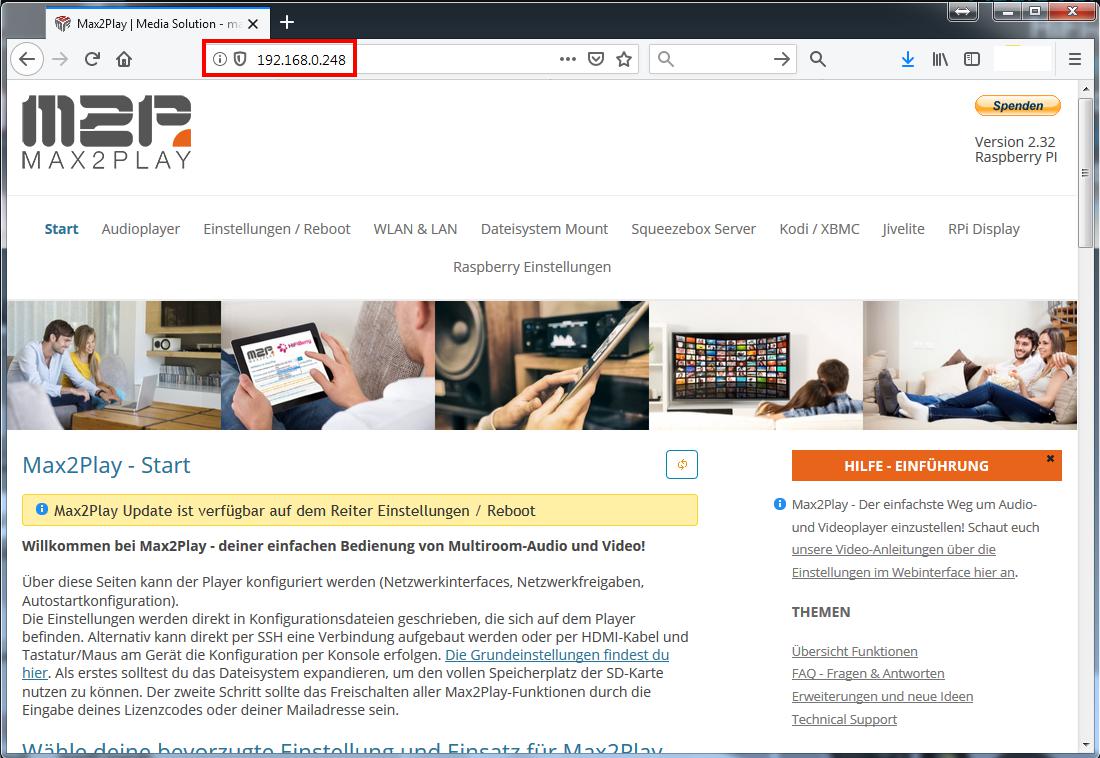Screen dimensions: 1100x758
Task: Bookmark this page with star icon
Action: [624, 59]
